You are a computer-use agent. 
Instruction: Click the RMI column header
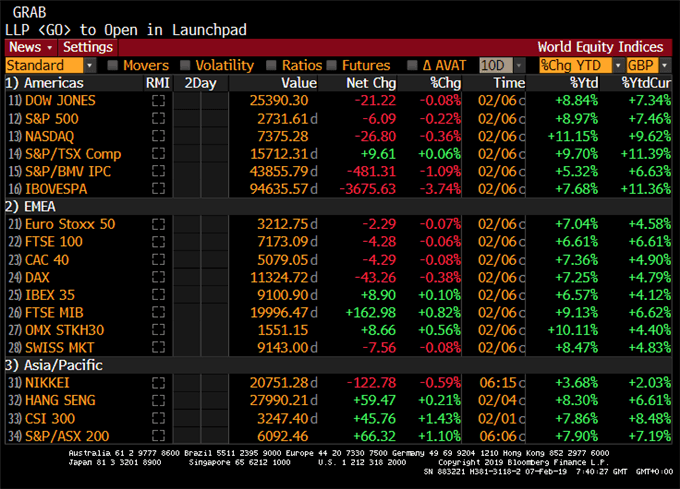[x=158, y=83]
